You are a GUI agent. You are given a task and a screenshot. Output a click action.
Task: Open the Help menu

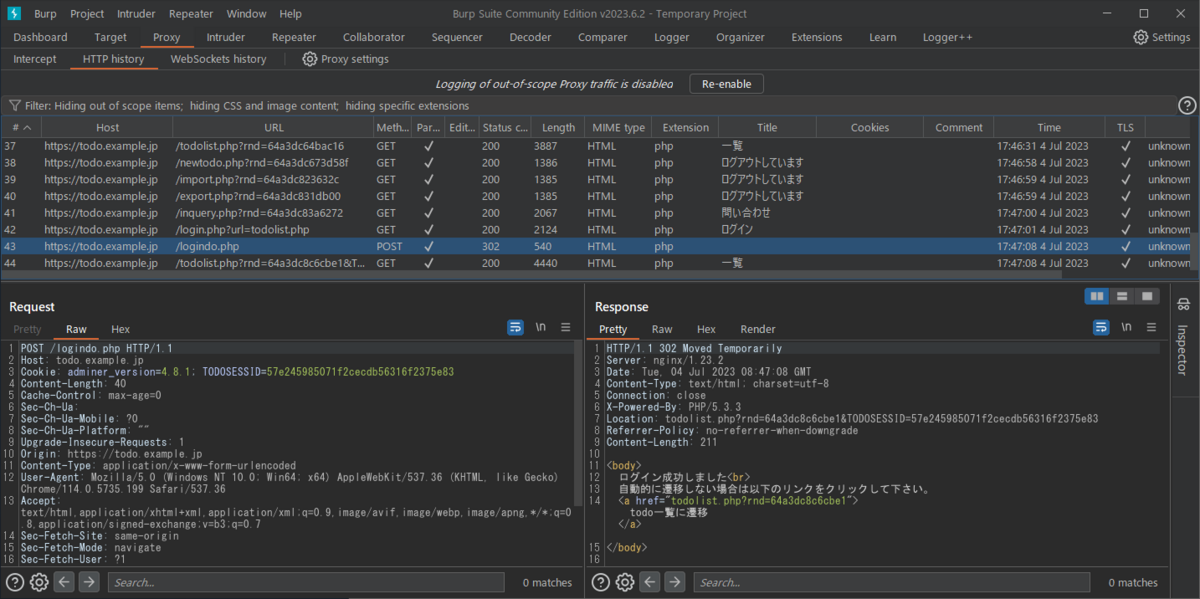(x=290, y=14)
